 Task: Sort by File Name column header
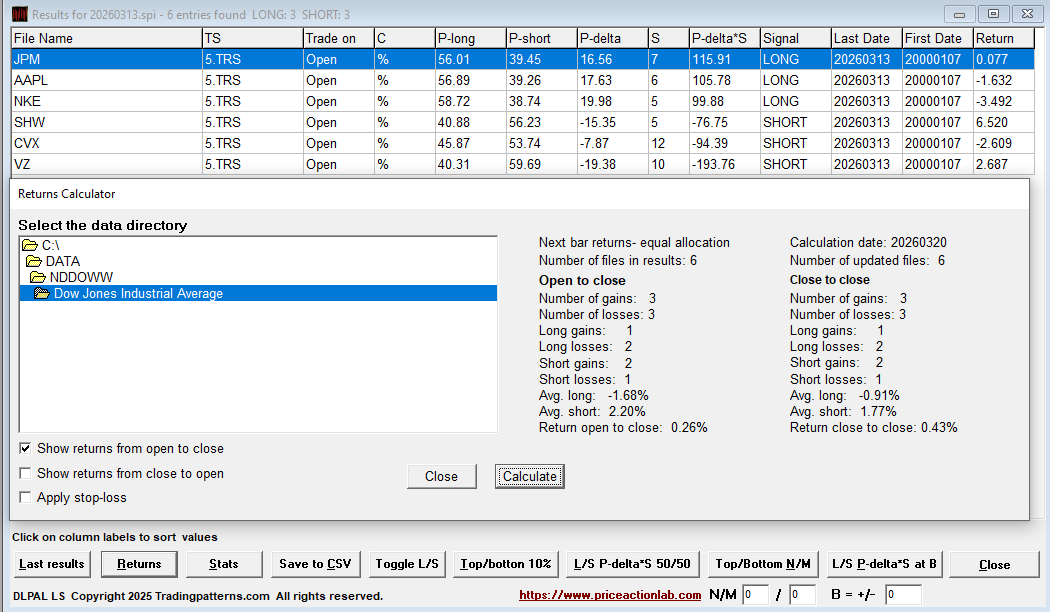(106, 38)
